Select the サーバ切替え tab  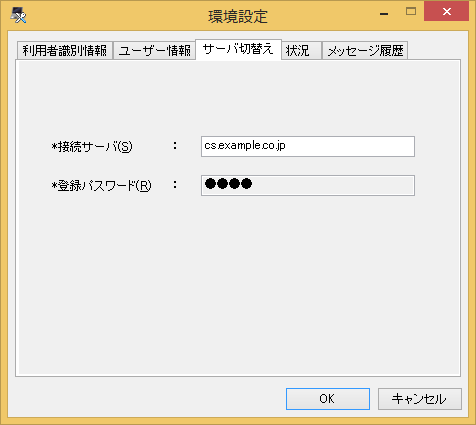coord(238,50)
